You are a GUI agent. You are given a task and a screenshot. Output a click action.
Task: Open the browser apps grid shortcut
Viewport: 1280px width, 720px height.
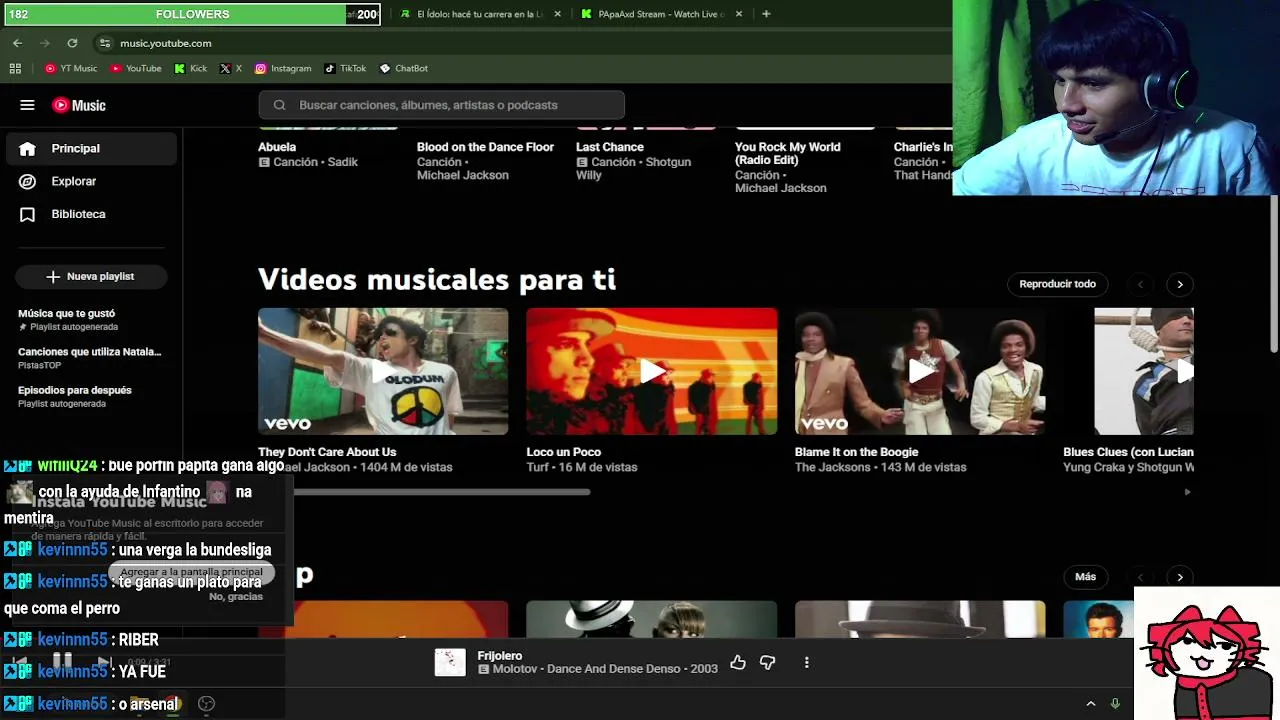pos(15,68)
